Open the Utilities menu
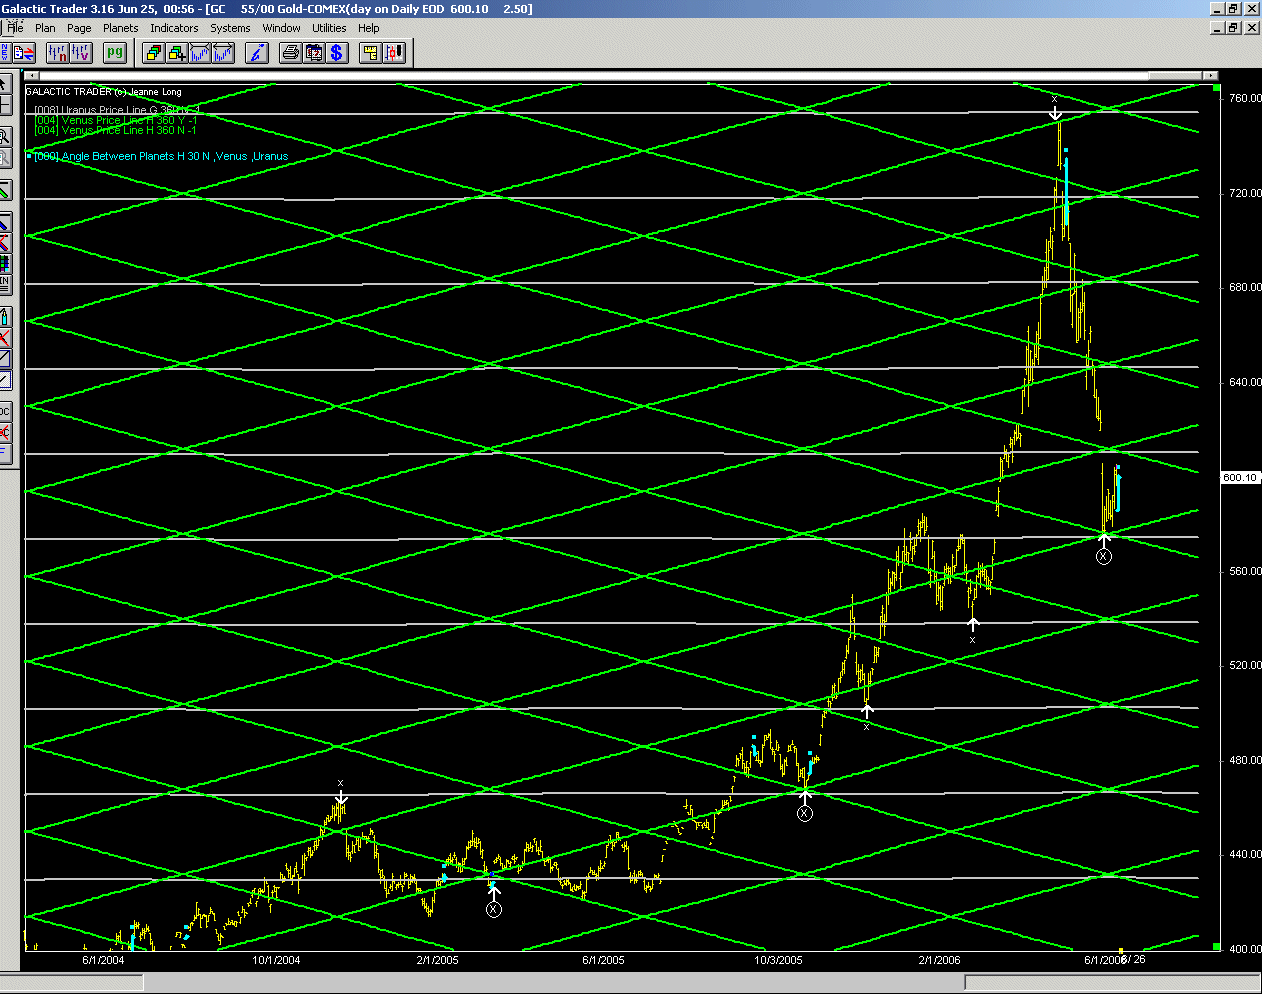 click(329, 28)
